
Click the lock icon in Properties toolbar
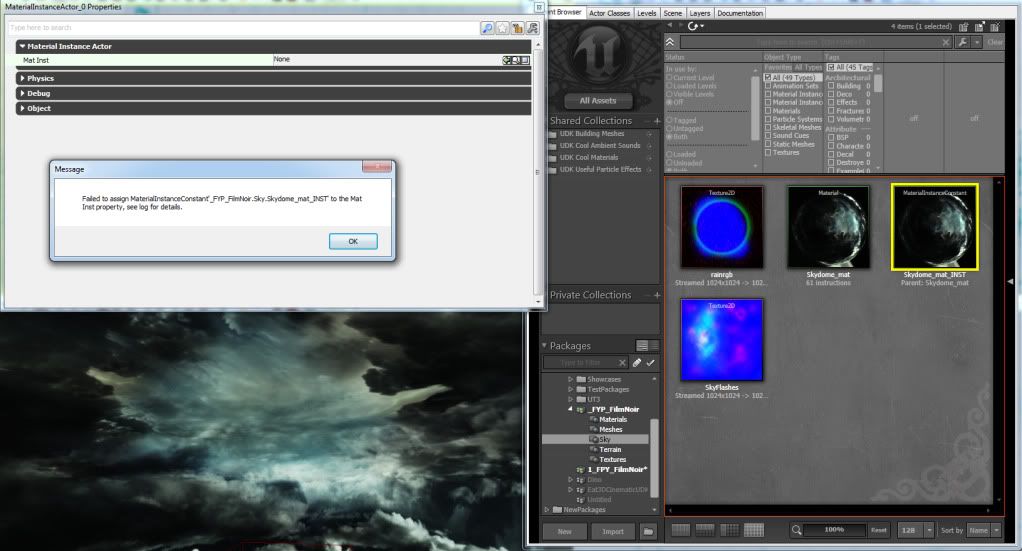518,28
